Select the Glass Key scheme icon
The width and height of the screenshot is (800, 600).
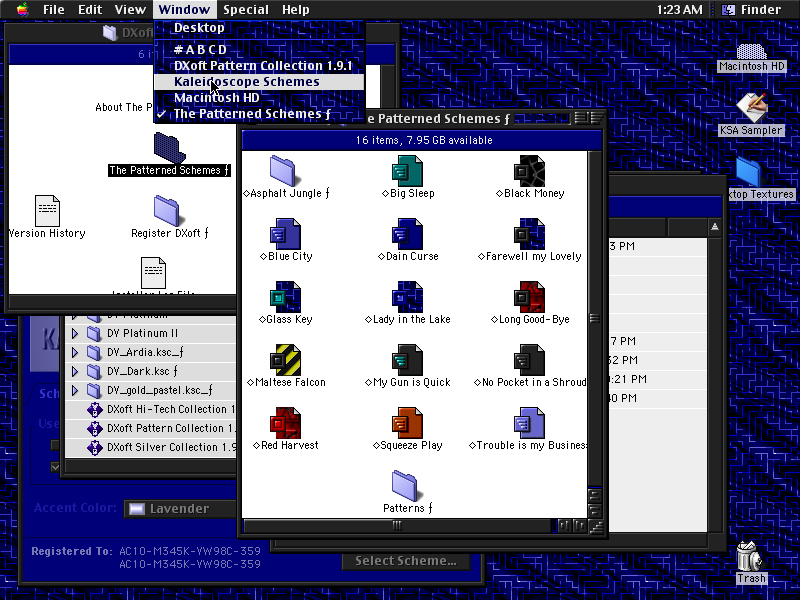[285, 296]
